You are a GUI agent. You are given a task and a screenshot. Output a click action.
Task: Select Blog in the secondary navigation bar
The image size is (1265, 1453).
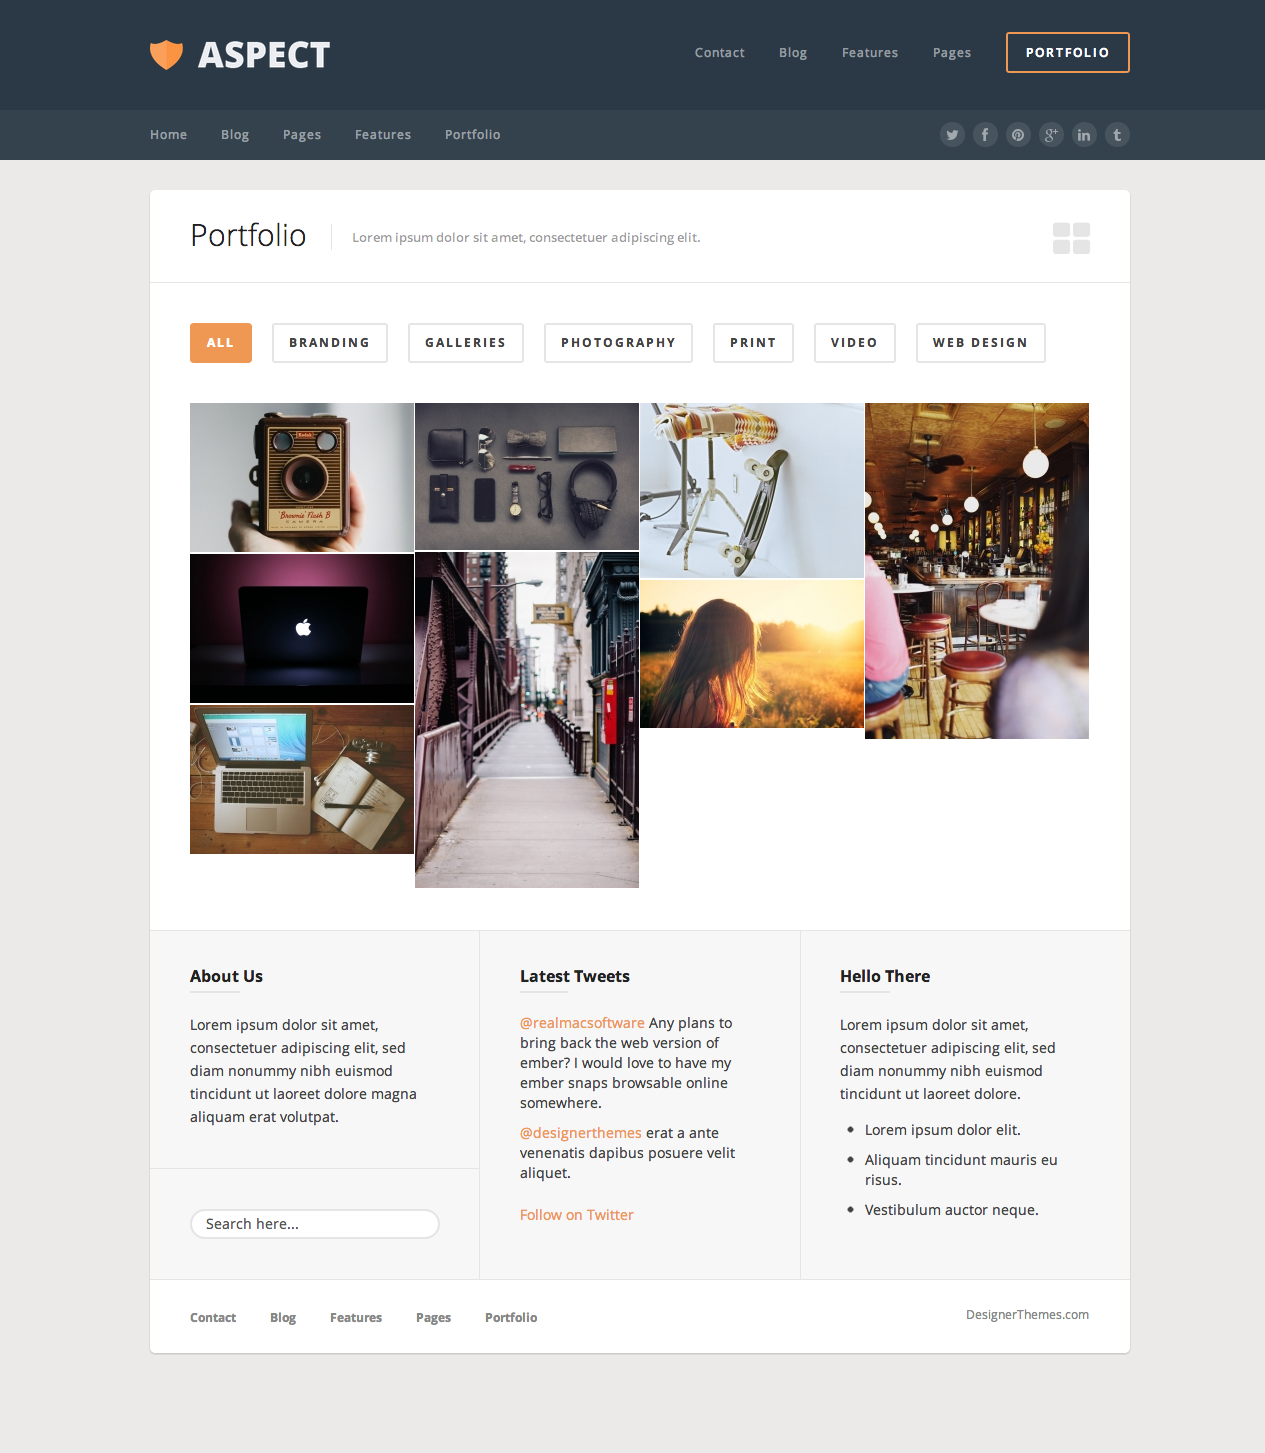[x=235, y=134]
